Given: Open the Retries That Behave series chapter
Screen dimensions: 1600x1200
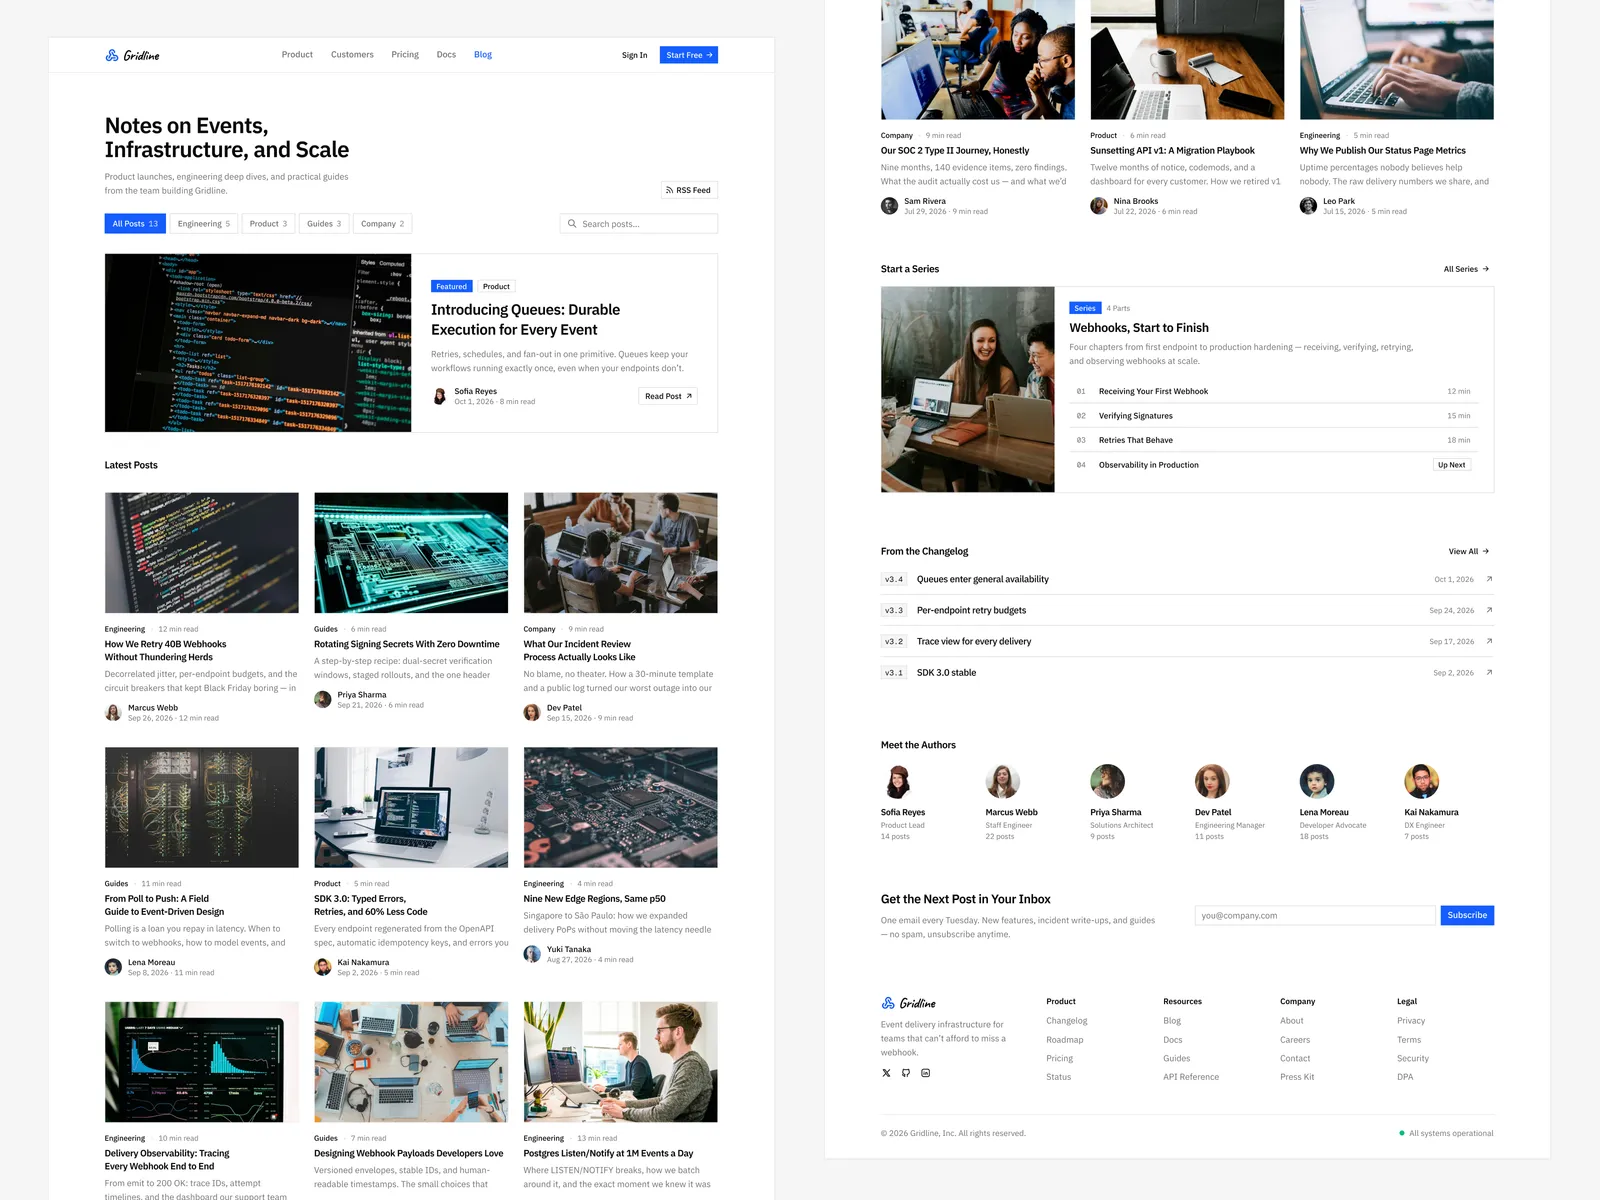Looking at the screenshot, I should click(x=1274, y=440).
